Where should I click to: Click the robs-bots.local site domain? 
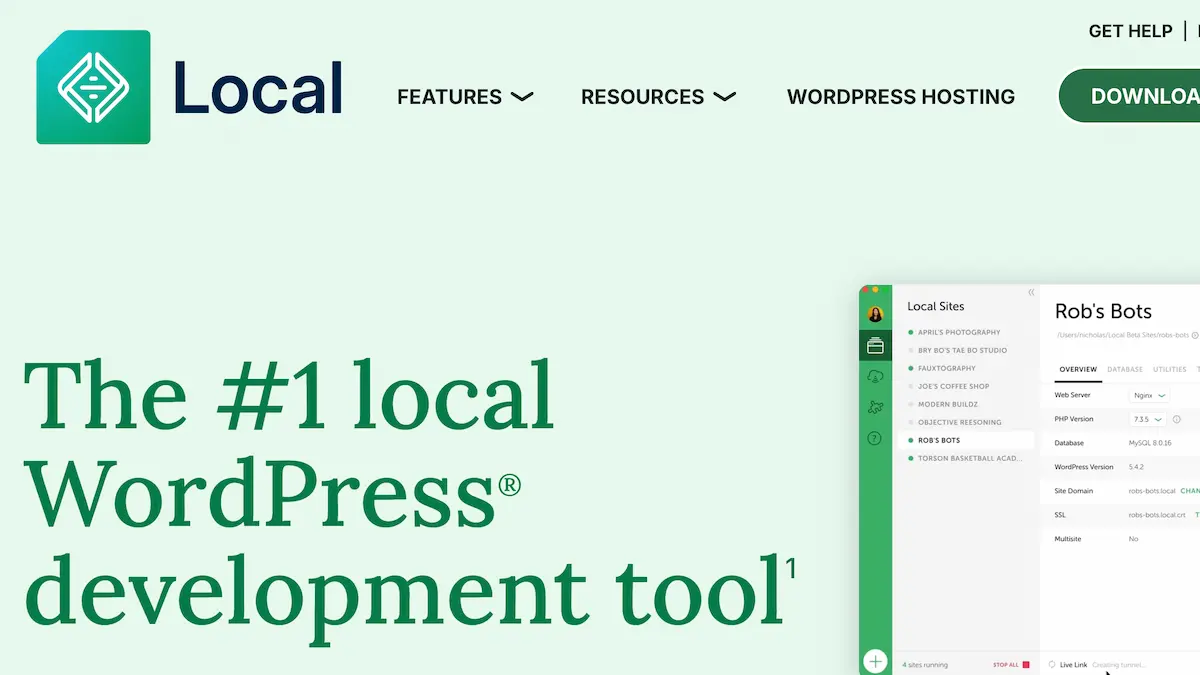pyautogui.click(x=1152, y=491)
